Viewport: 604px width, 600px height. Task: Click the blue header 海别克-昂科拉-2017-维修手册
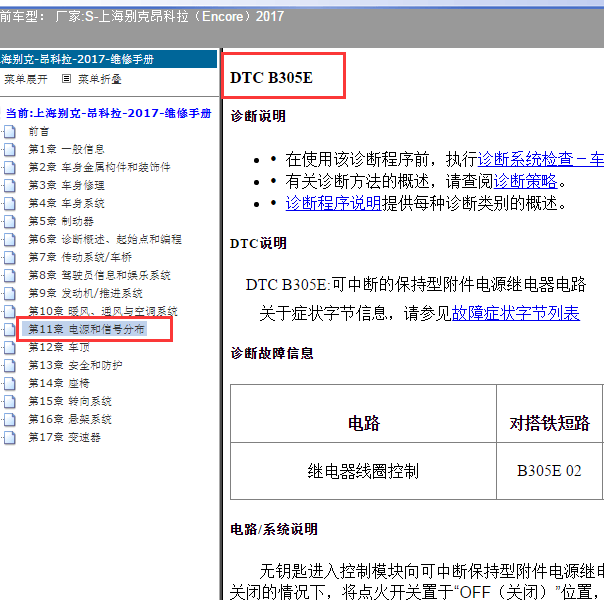pyautogui.click(x=108, y=59)
